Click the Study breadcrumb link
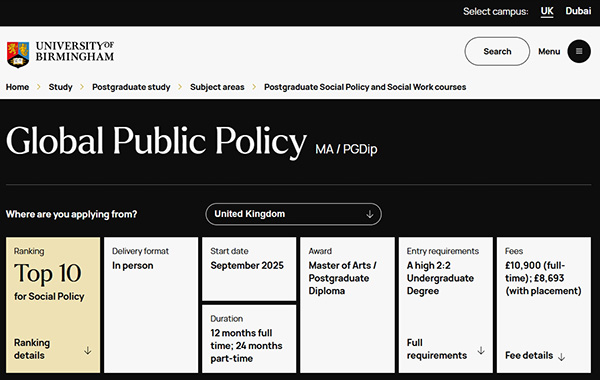The image size is (600, 380). pos(60,87)
